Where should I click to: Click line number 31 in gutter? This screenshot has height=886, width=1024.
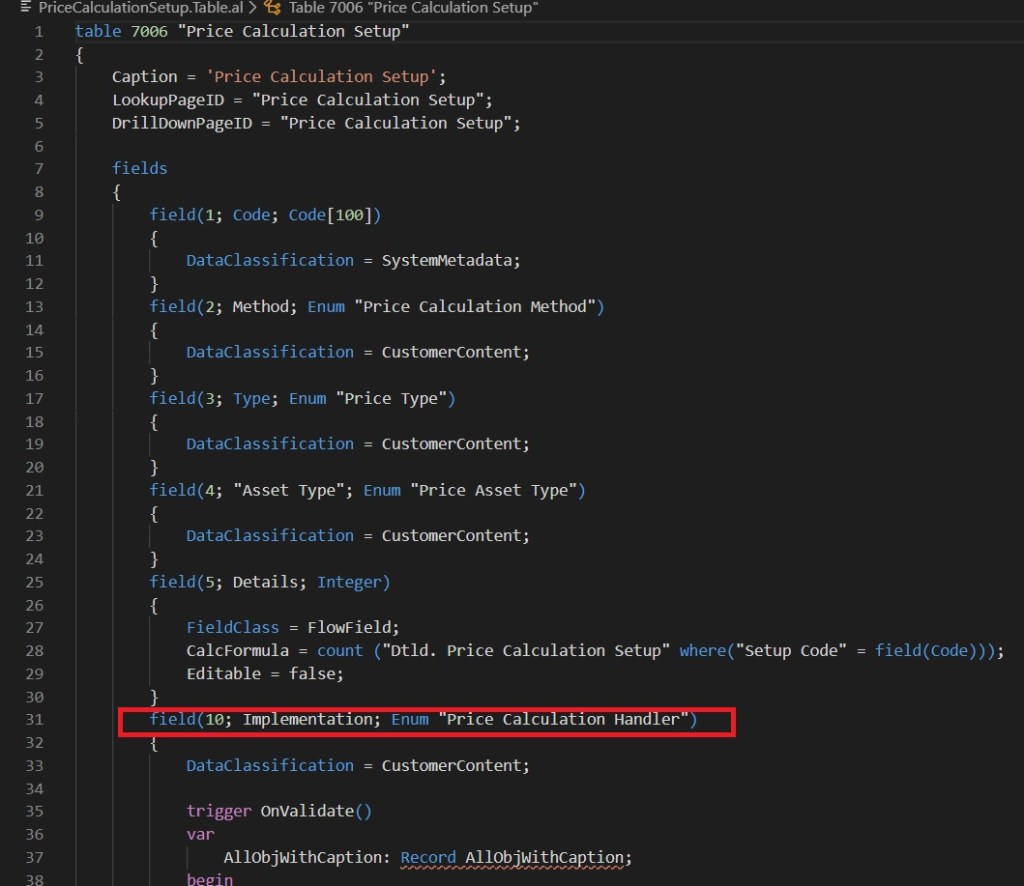coord(37,720)
